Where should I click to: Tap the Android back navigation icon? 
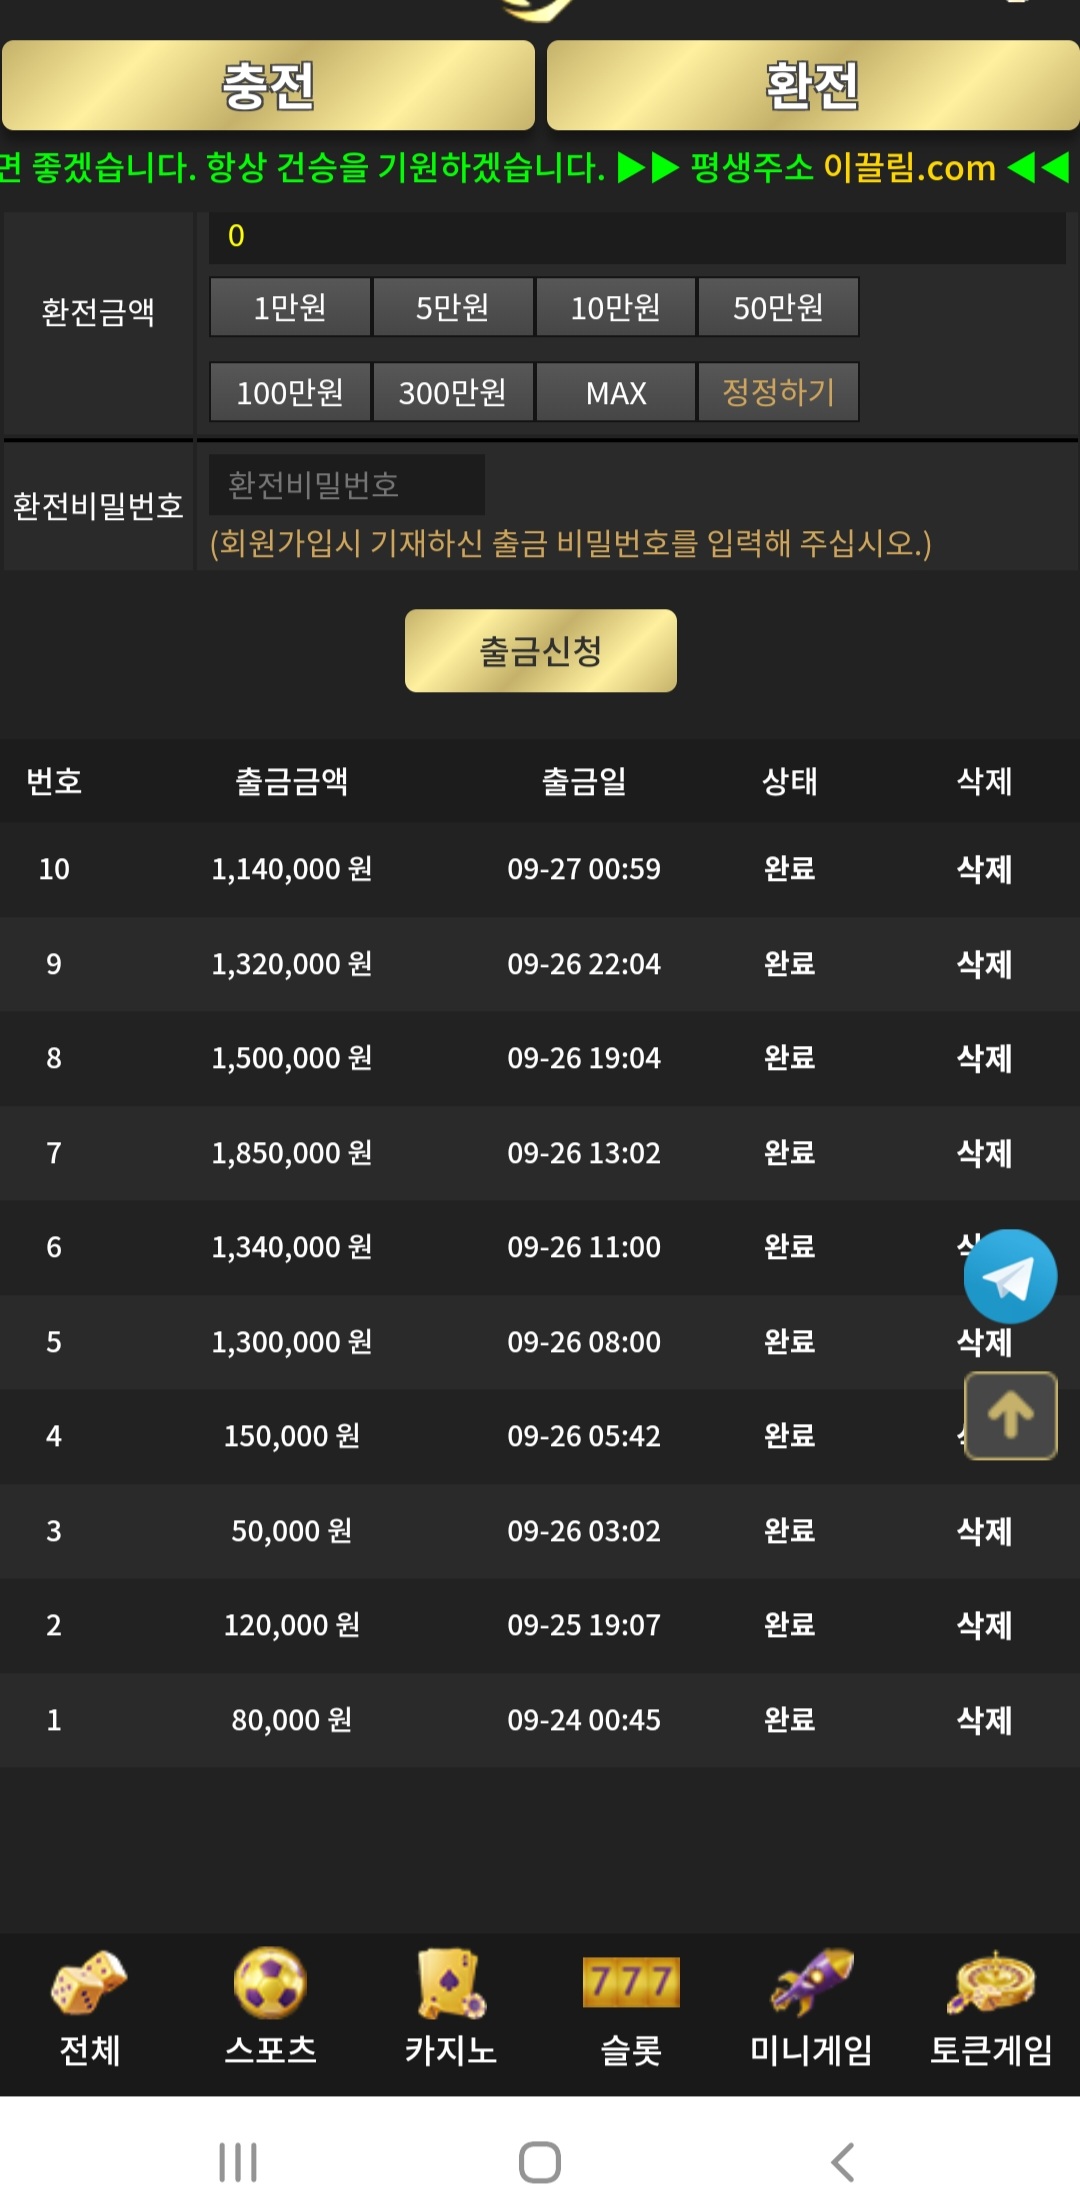pyautogui.click(x=843, y=2162)
